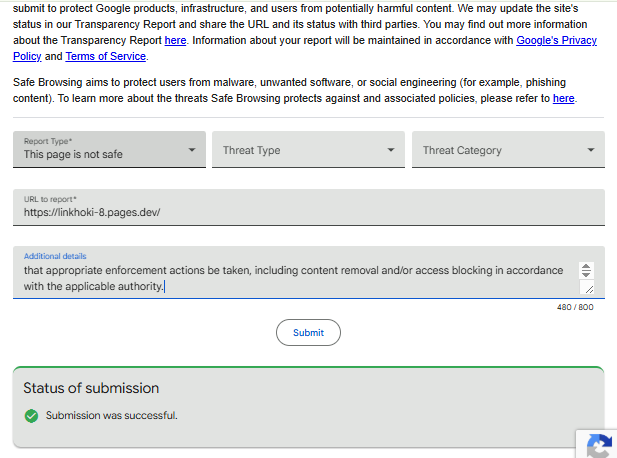Click the textarea scroll up arrow

click(586, 267)
